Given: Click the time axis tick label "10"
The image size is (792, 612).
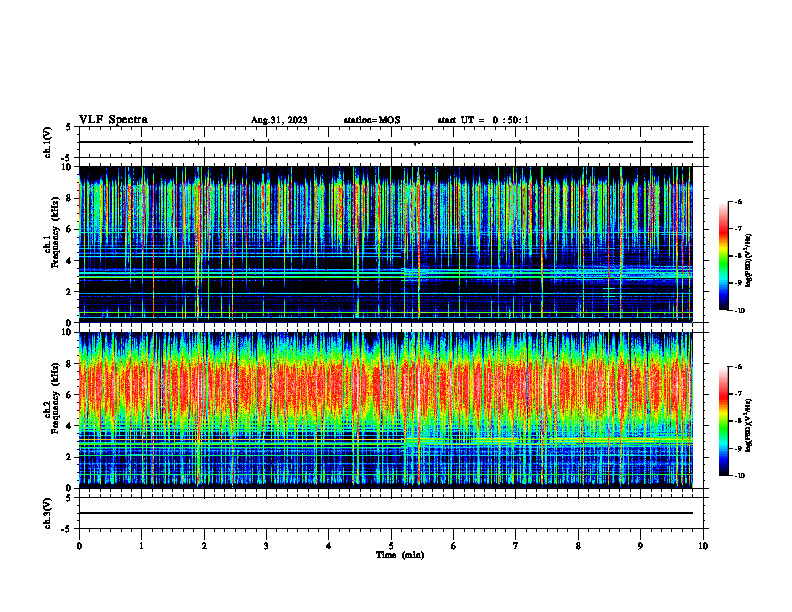Looking at the screenshot, I should pos(703,546).
